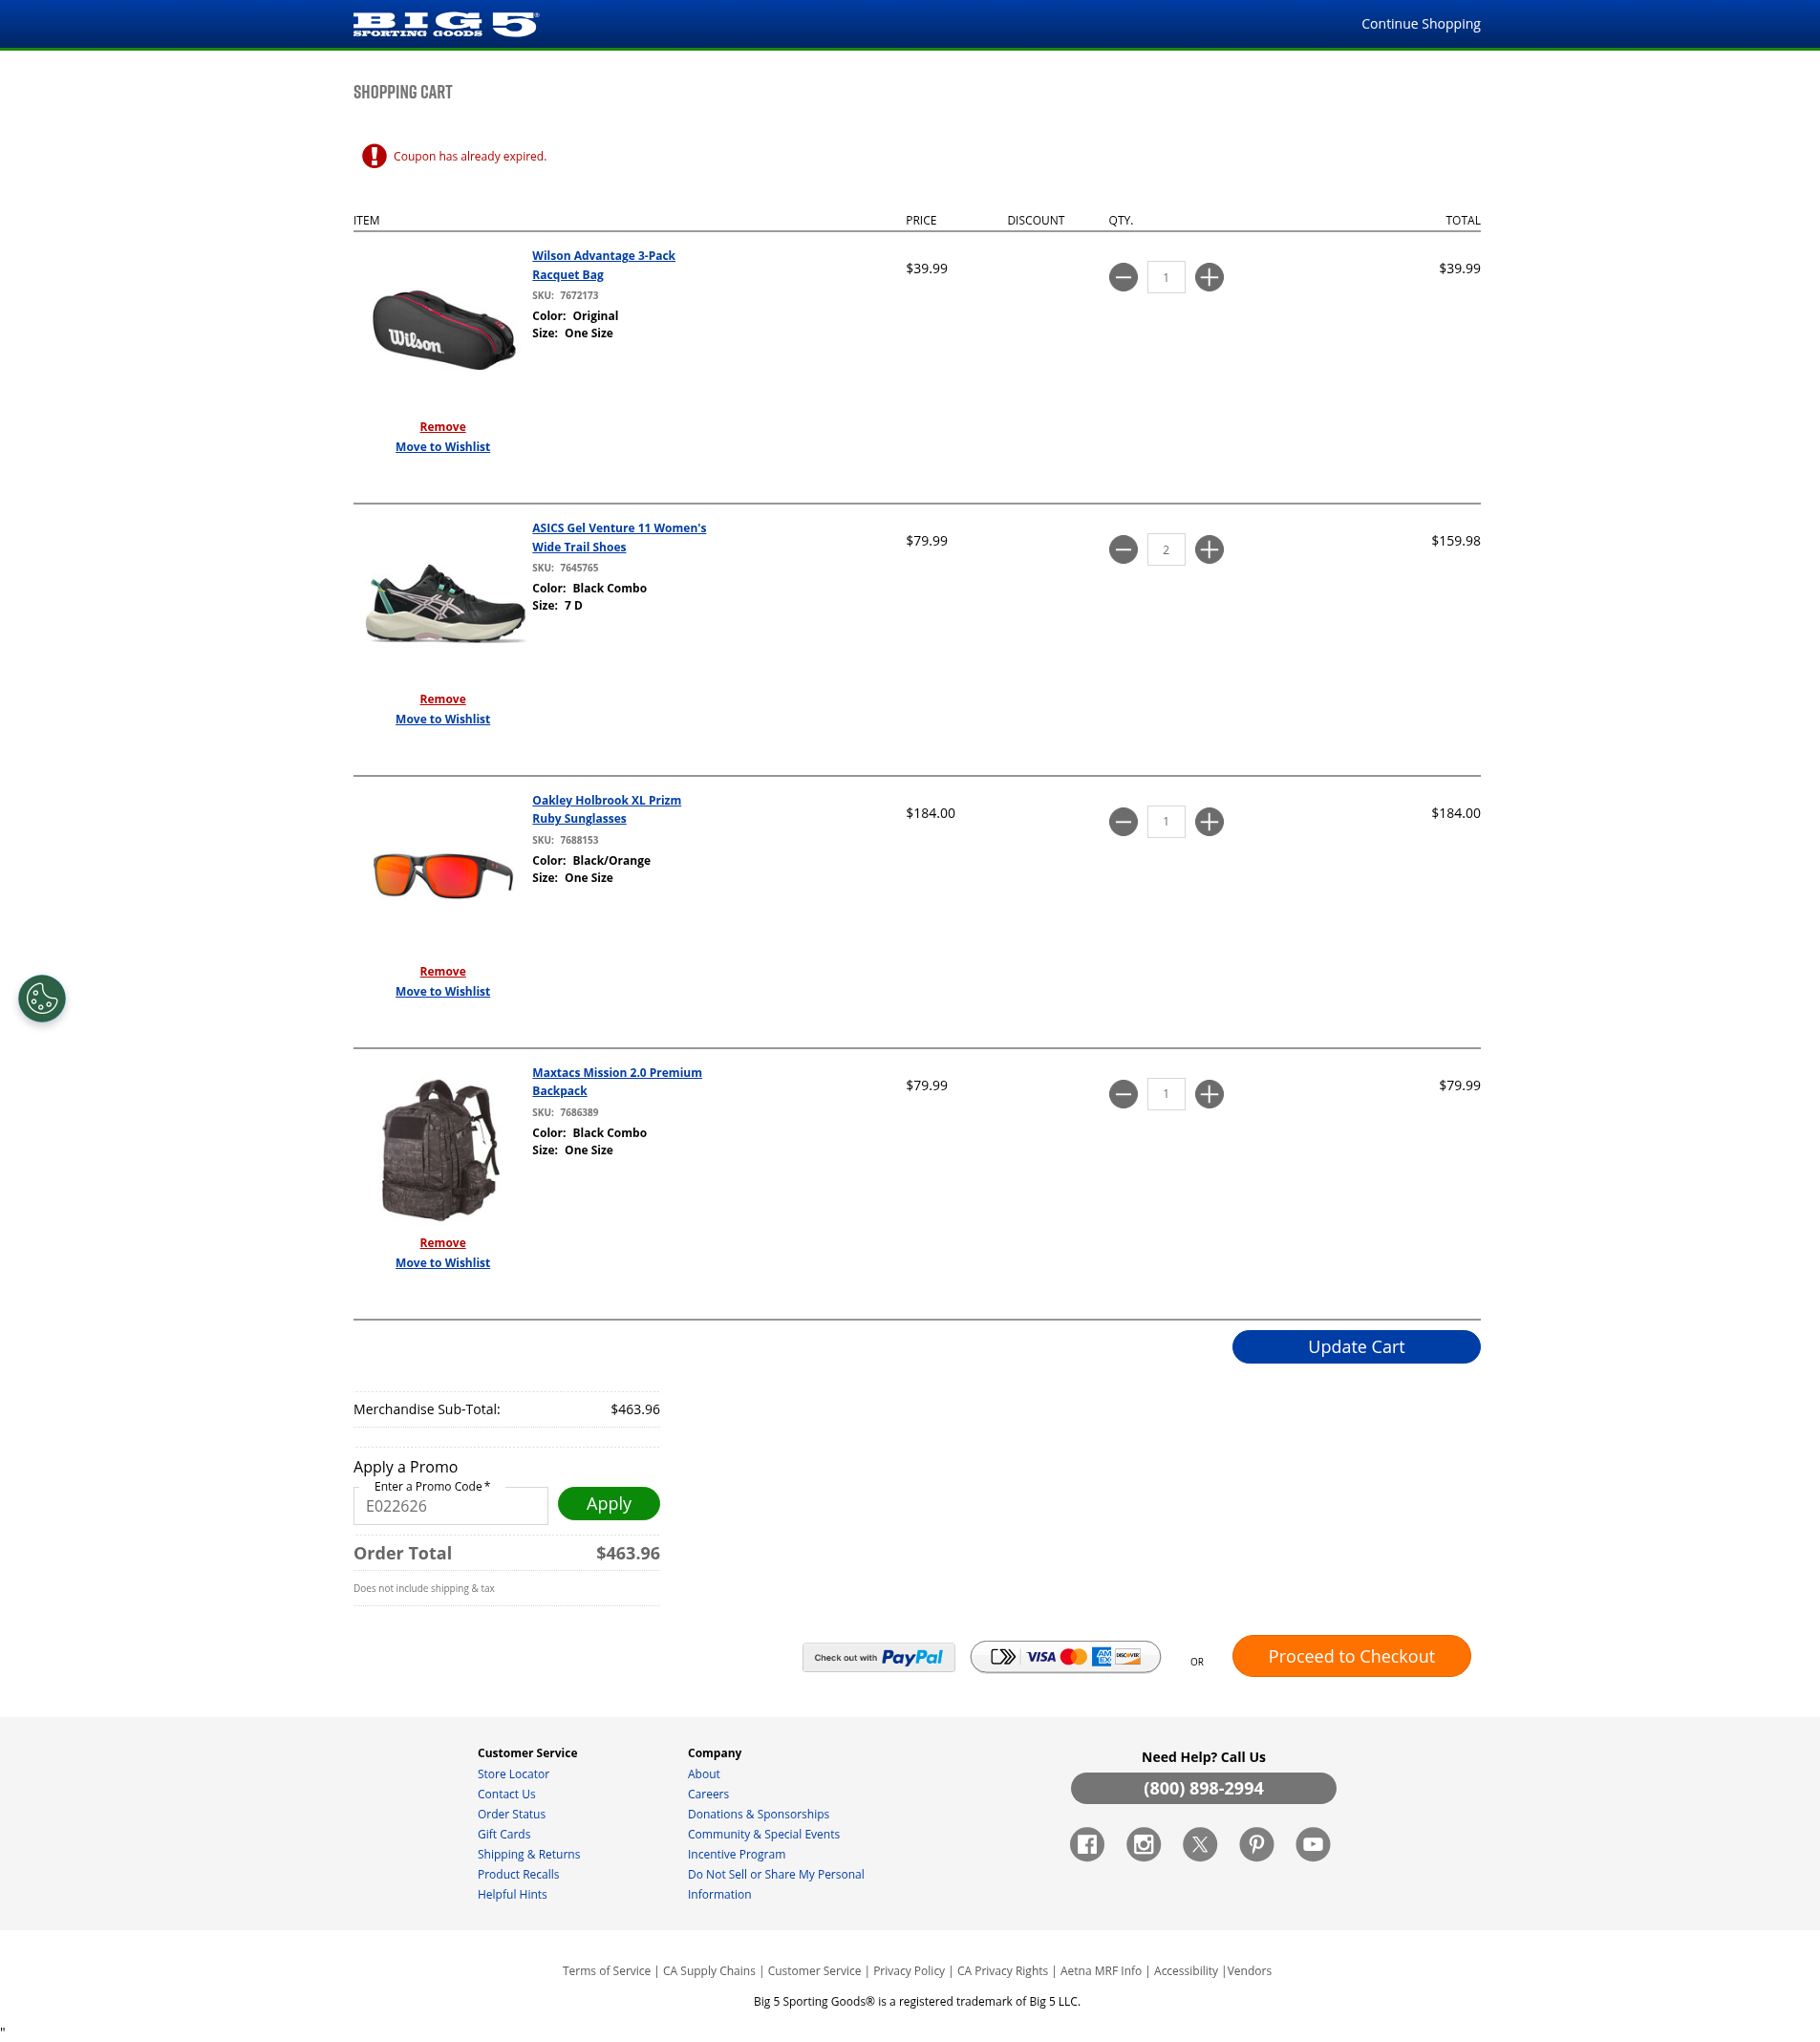The width and height of the screenshot is (1820, 2042).
Task: Open the ASICS trail shoes product thumbnail
Action: 444,603
